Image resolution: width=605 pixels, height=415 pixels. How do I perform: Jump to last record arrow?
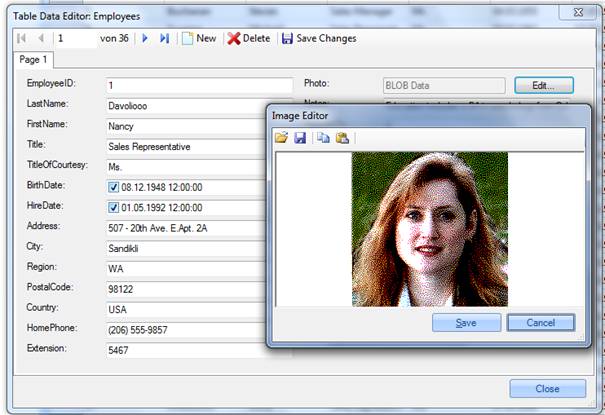[x=165, y=38]
